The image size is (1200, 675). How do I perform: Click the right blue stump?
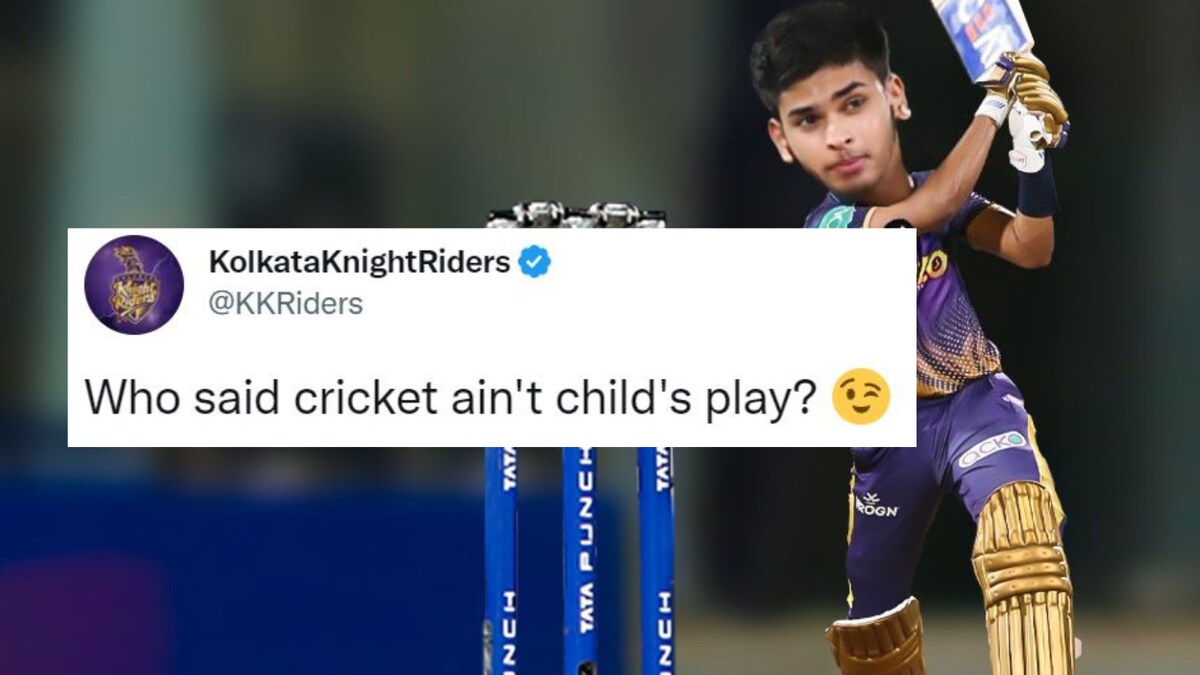[656, 560]
